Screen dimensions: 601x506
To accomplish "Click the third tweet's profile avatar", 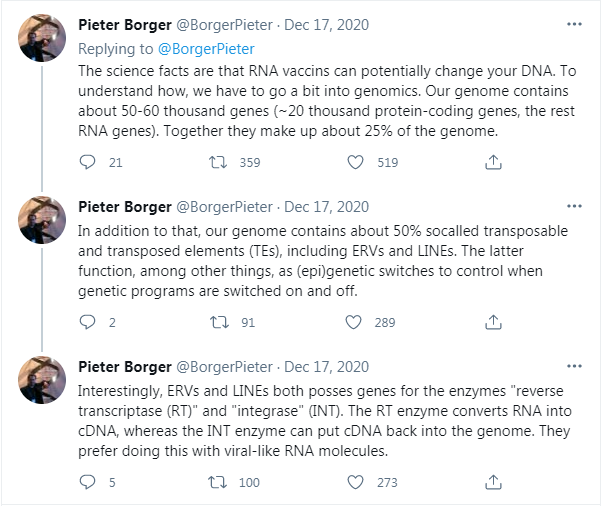I will click(x=42, y=379).
